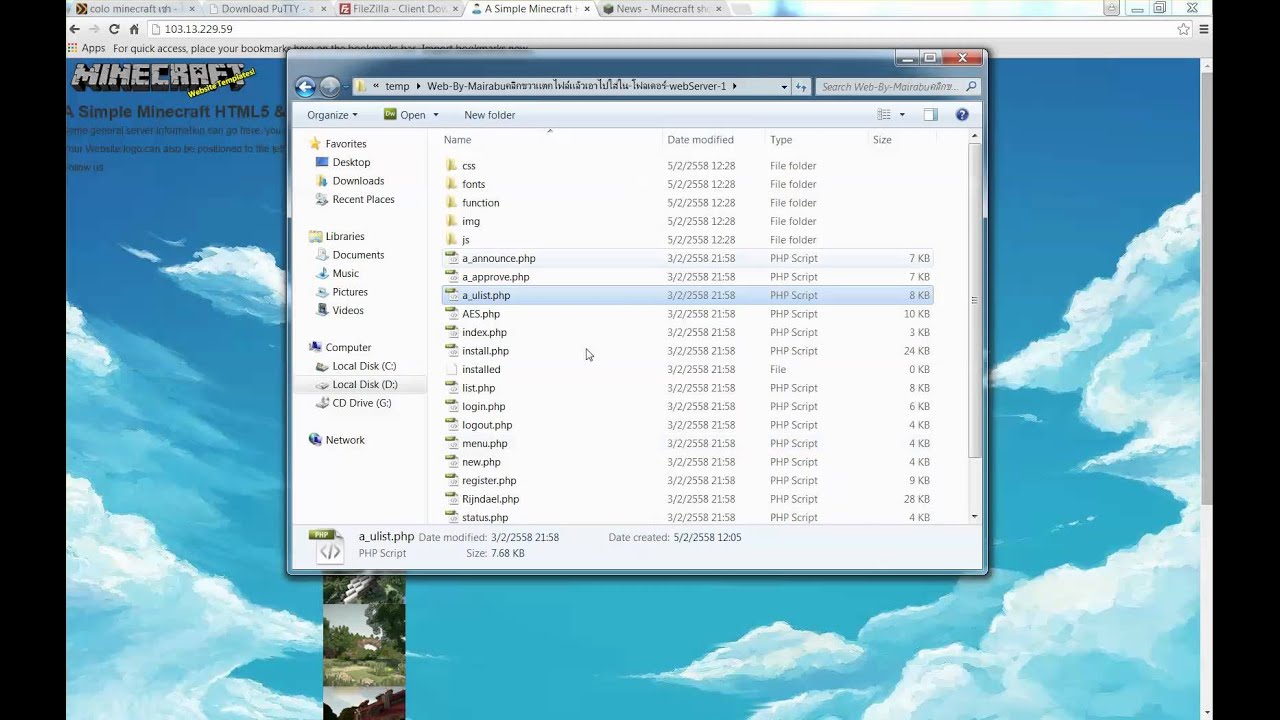Screen dimensions: 1280x720
Task: Expand the address bar history dropdown
Action: point(784,87)
